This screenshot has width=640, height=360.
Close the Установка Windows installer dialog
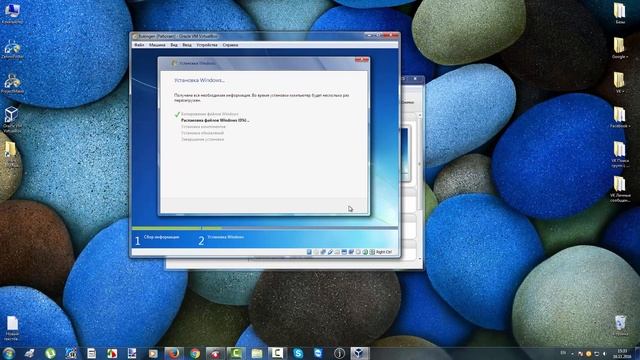362,60
